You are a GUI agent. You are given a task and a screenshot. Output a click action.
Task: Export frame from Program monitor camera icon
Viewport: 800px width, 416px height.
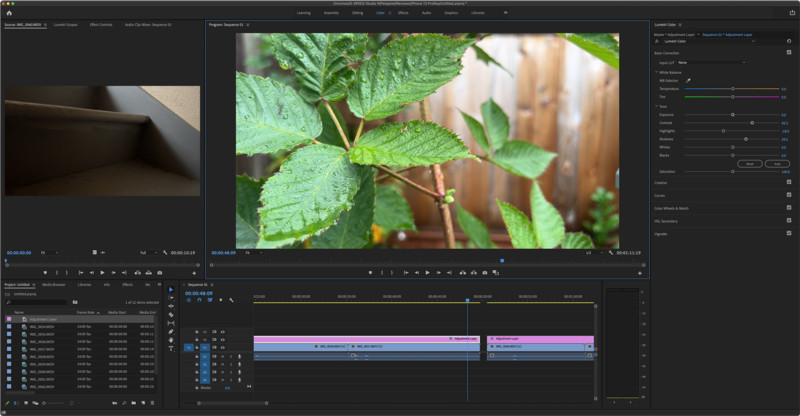485,273
